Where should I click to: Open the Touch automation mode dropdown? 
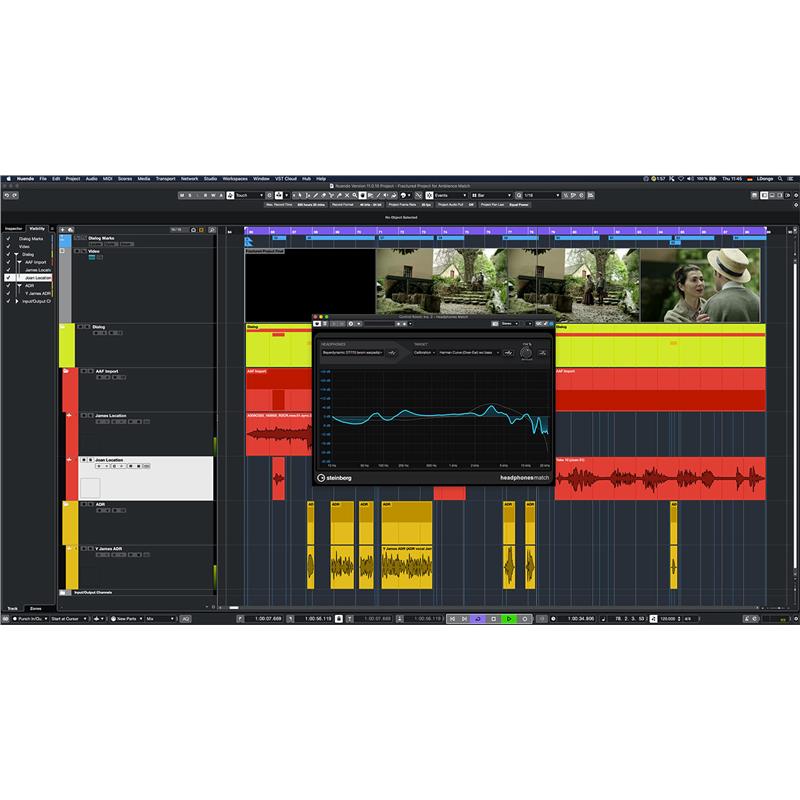(x=249, y=195)
